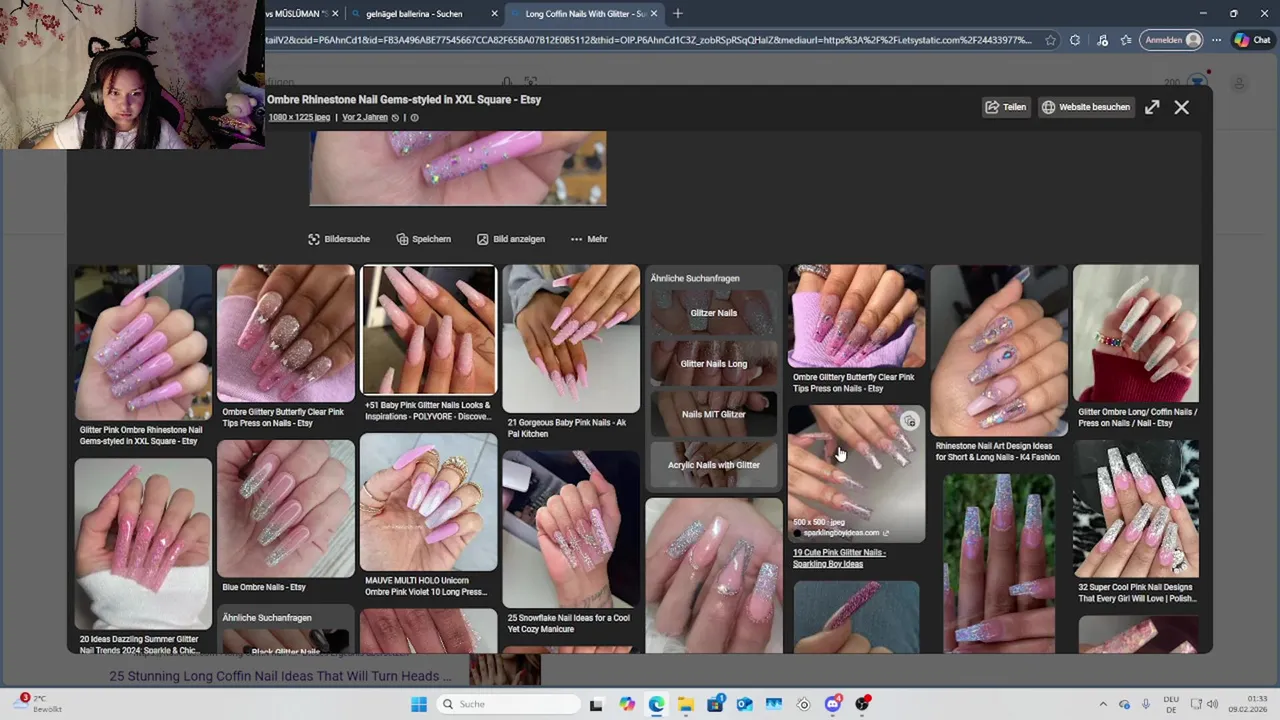Open Copilot Chat button
Screen dimensions: 1280x720
pos(1253,40)
